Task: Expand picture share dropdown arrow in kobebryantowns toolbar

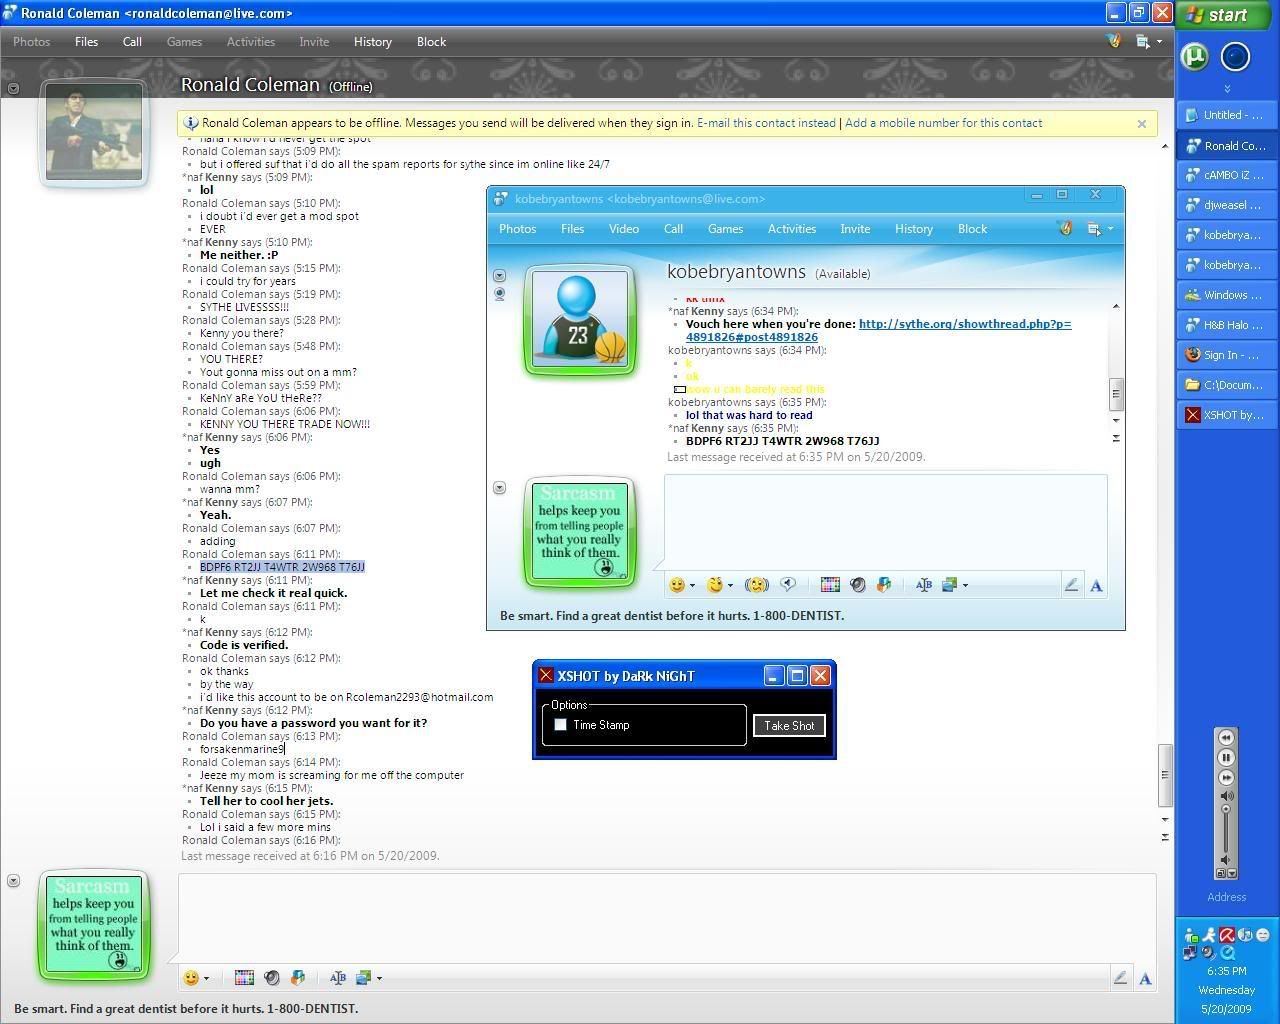Action: click(x=965, y=586)
